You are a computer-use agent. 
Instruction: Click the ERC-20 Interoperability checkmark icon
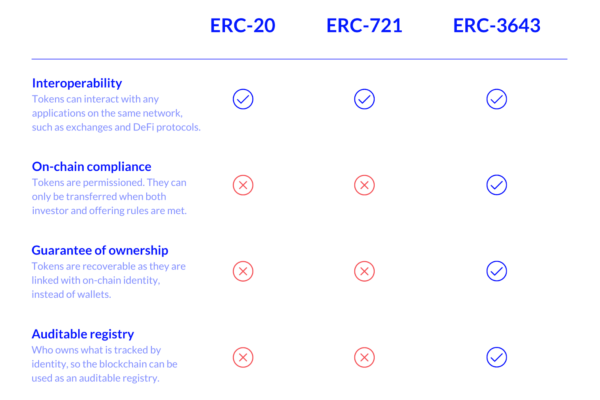click(243, 99)
